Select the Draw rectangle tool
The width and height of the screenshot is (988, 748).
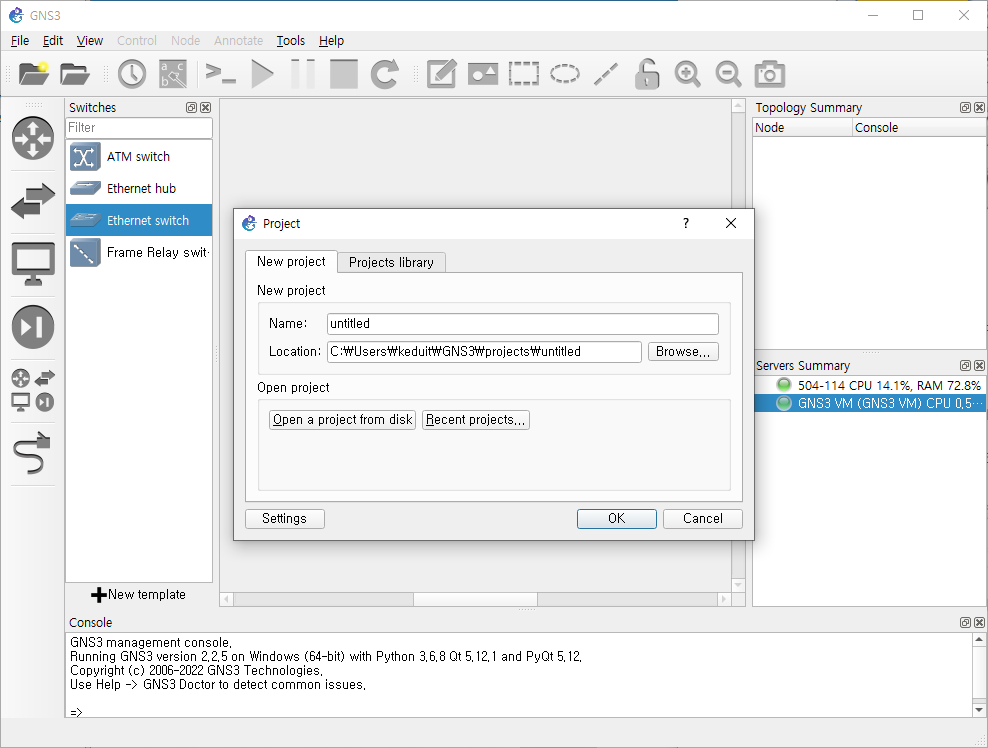[x=524, y=74]
